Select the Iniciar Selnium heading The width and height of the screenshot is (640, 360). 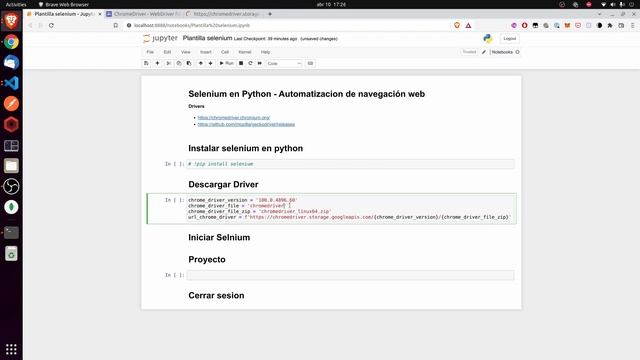[x=219, y=238]
